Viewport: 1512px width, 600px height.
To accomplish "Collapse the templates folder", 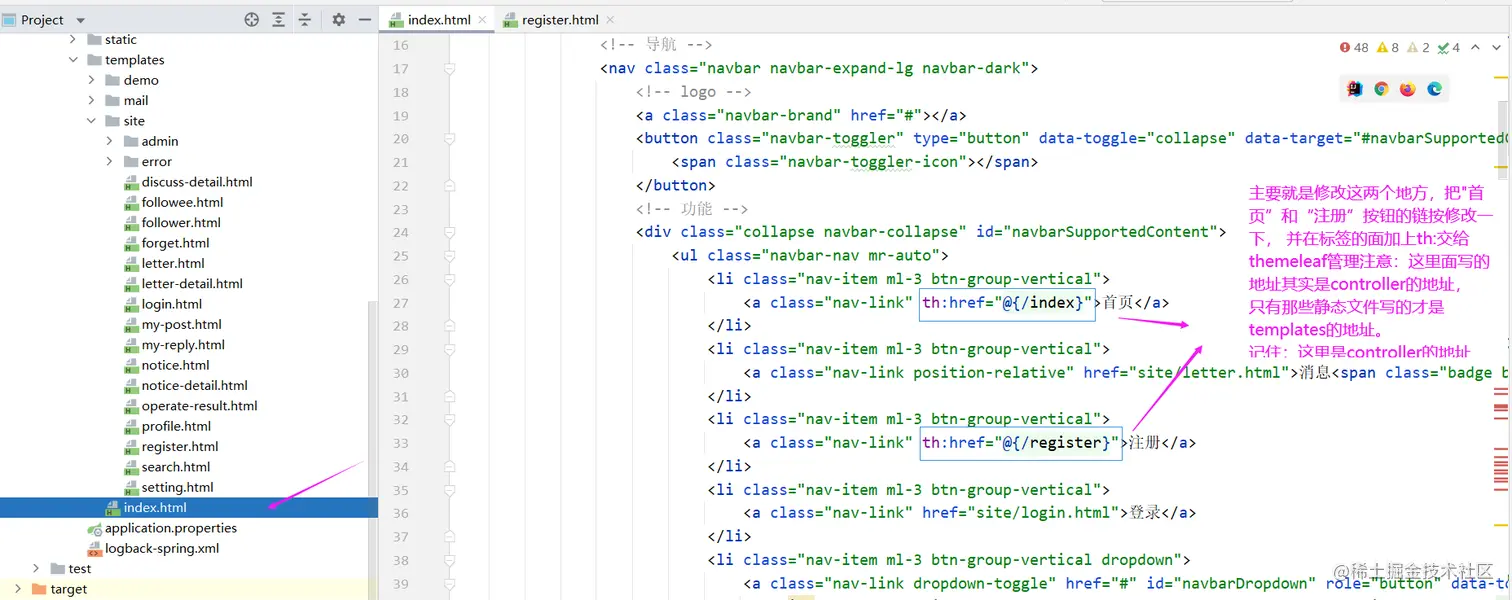I will click(x=73, y=60).
